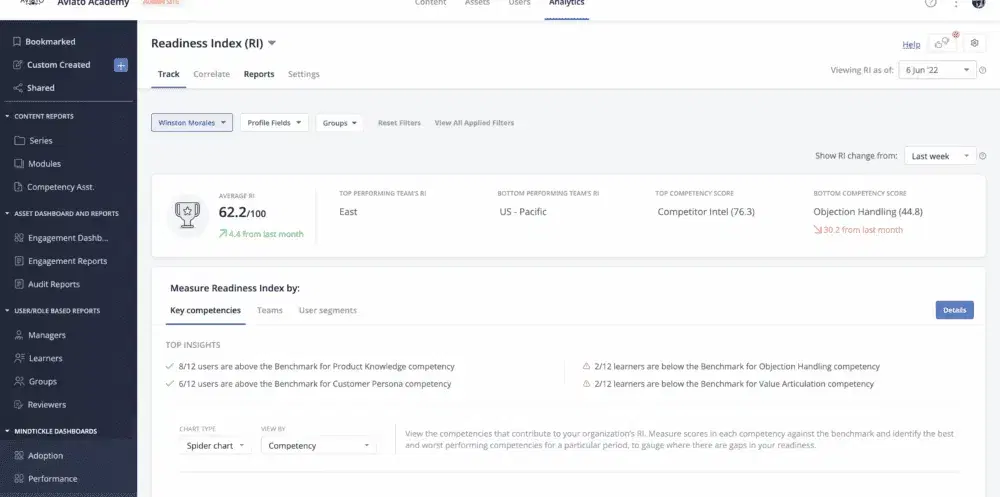
Task: Add a new custom report with plus button
Action: [x=121, y=64]
